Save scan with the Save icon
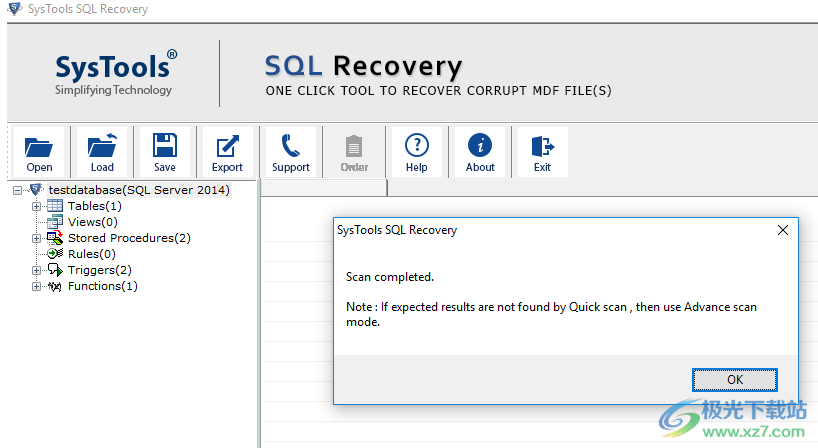This screenshot has width=818, height=448. click(165, 152)
